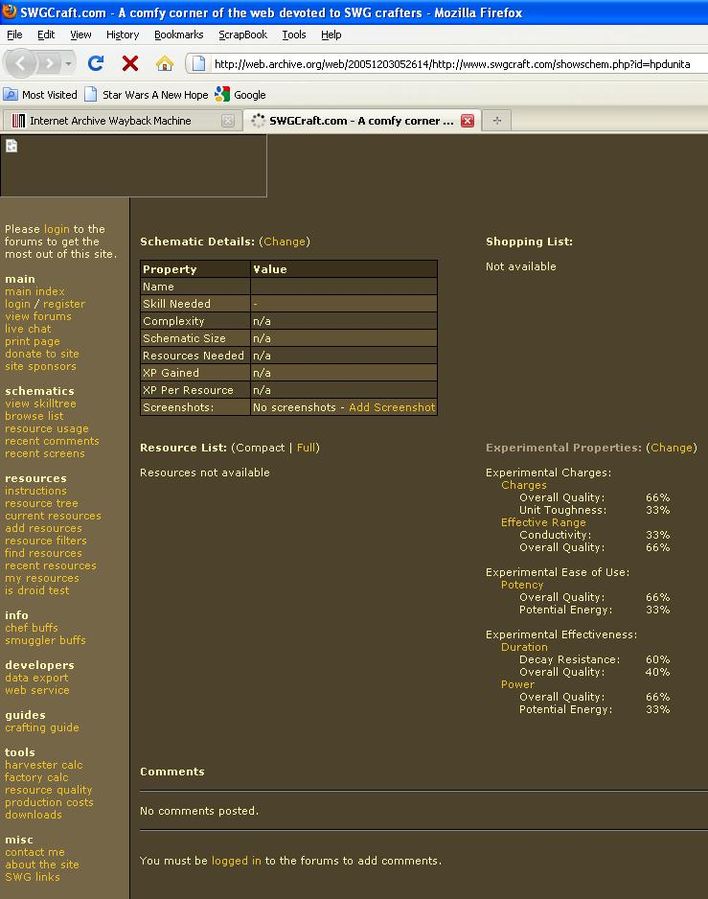Open the Most Visited bookmarks folder
Image resolution: width=708 pixels, height=899 pixels.
point(41,95)
